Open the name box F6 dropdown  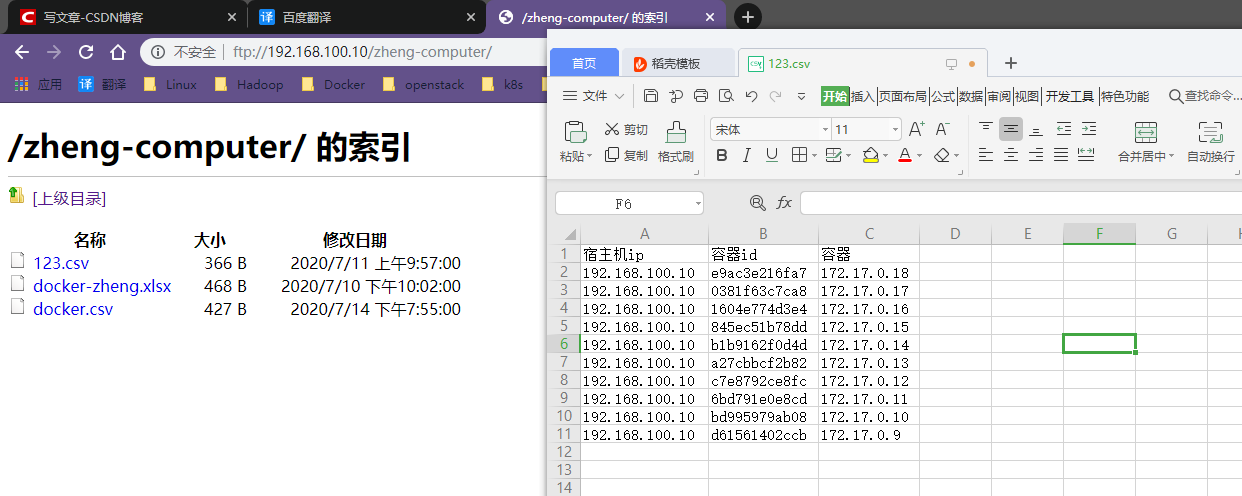pos(697,203)
